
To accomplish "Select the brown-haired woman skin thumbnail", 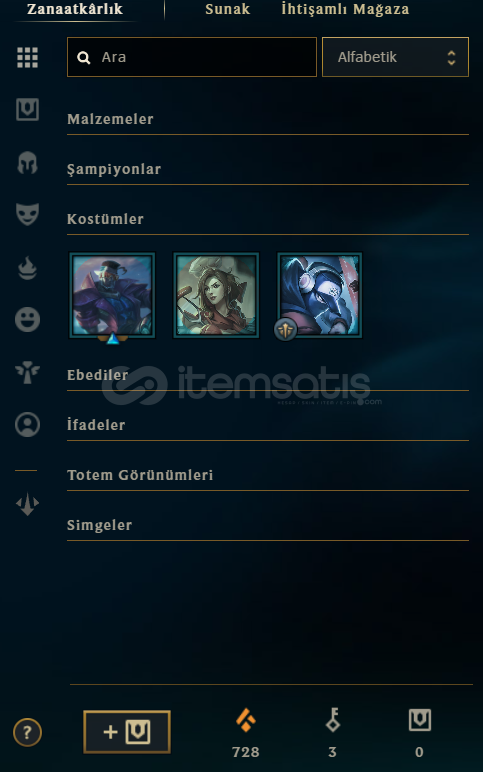I will 216,295.
